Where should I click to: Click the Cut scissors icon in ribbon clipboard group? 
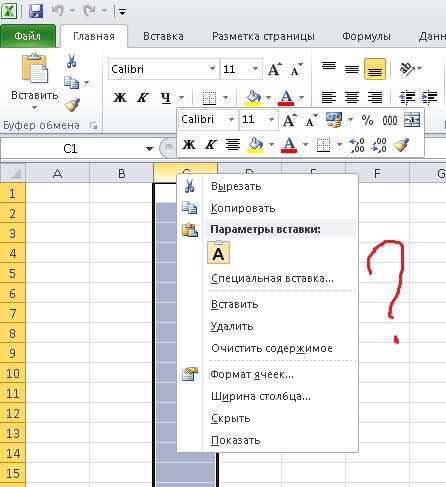tap(71, 61)
